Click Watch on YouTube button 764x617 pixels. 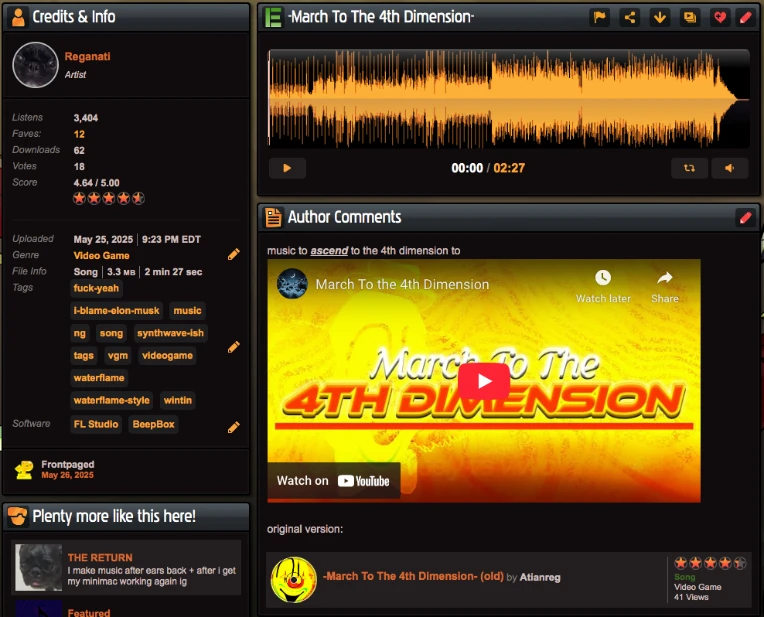(333, 481)
